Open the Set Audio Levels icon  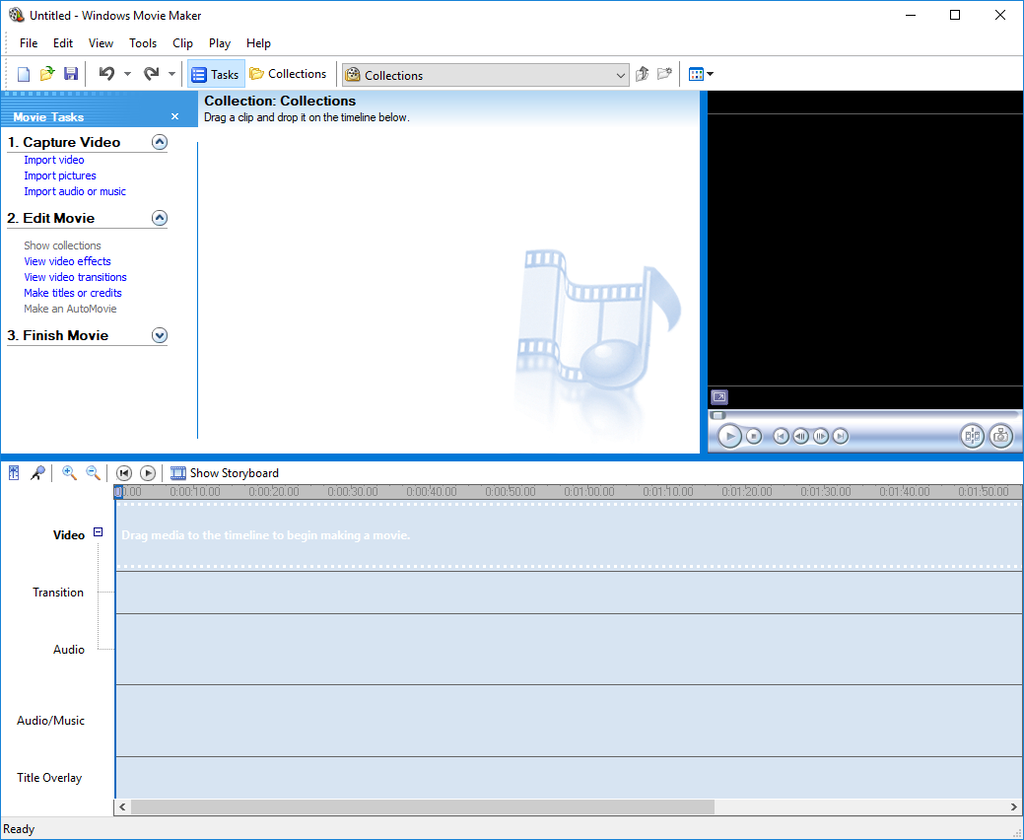[x=13, y=472]
